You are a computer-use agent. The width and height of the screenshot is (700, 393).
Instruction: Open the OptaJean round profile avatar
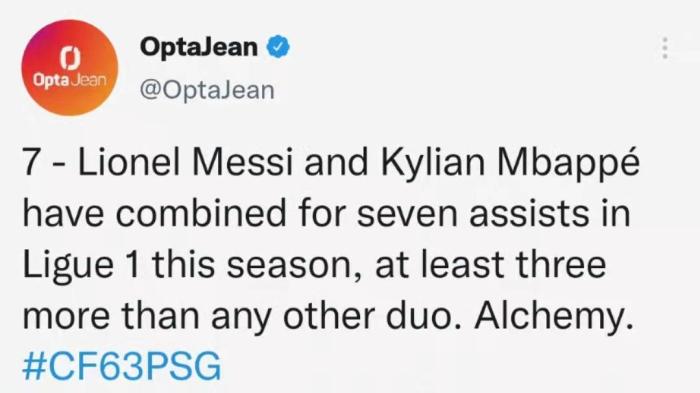coord(70,67)
